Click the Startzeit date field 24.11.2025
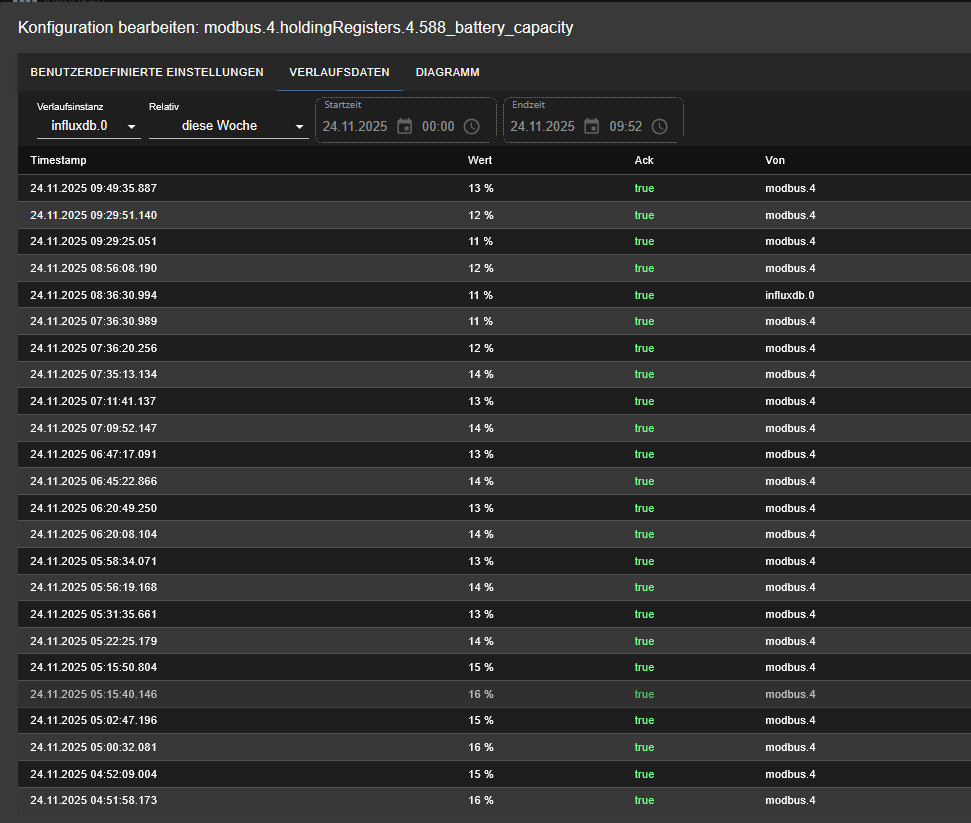971x823 pixels. coord(355,126)
